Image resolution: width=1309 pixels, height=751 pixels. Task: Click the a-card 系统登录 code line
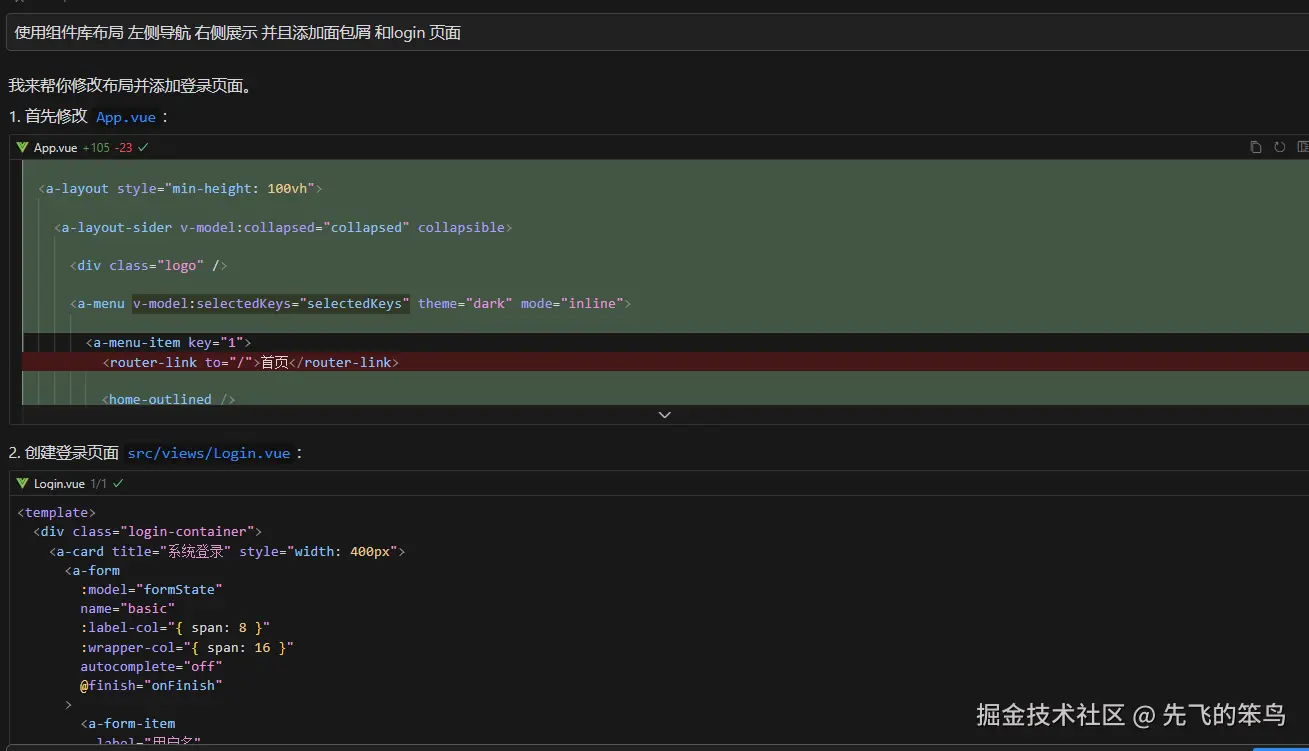point(227,551)
